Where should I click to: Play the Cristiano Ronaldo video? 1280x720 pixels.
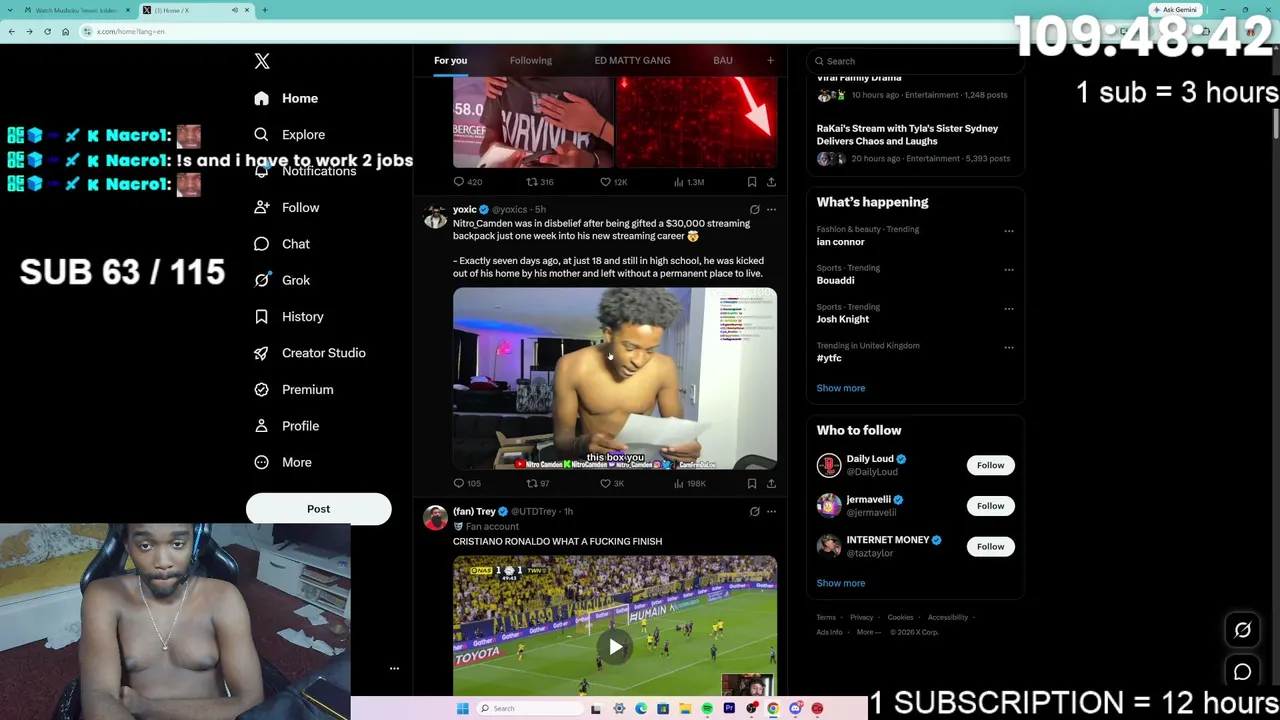coord(615,647)
